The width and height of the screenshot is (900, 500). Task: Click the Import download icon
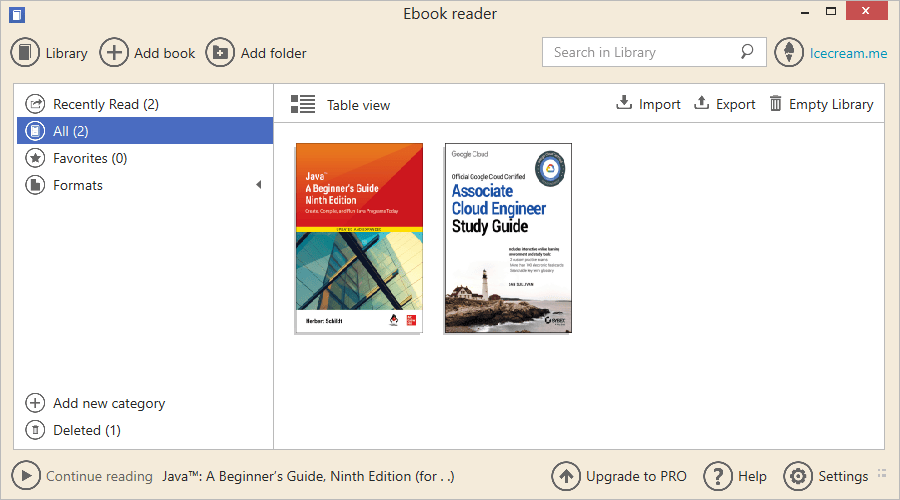click(x=624, y=103)
